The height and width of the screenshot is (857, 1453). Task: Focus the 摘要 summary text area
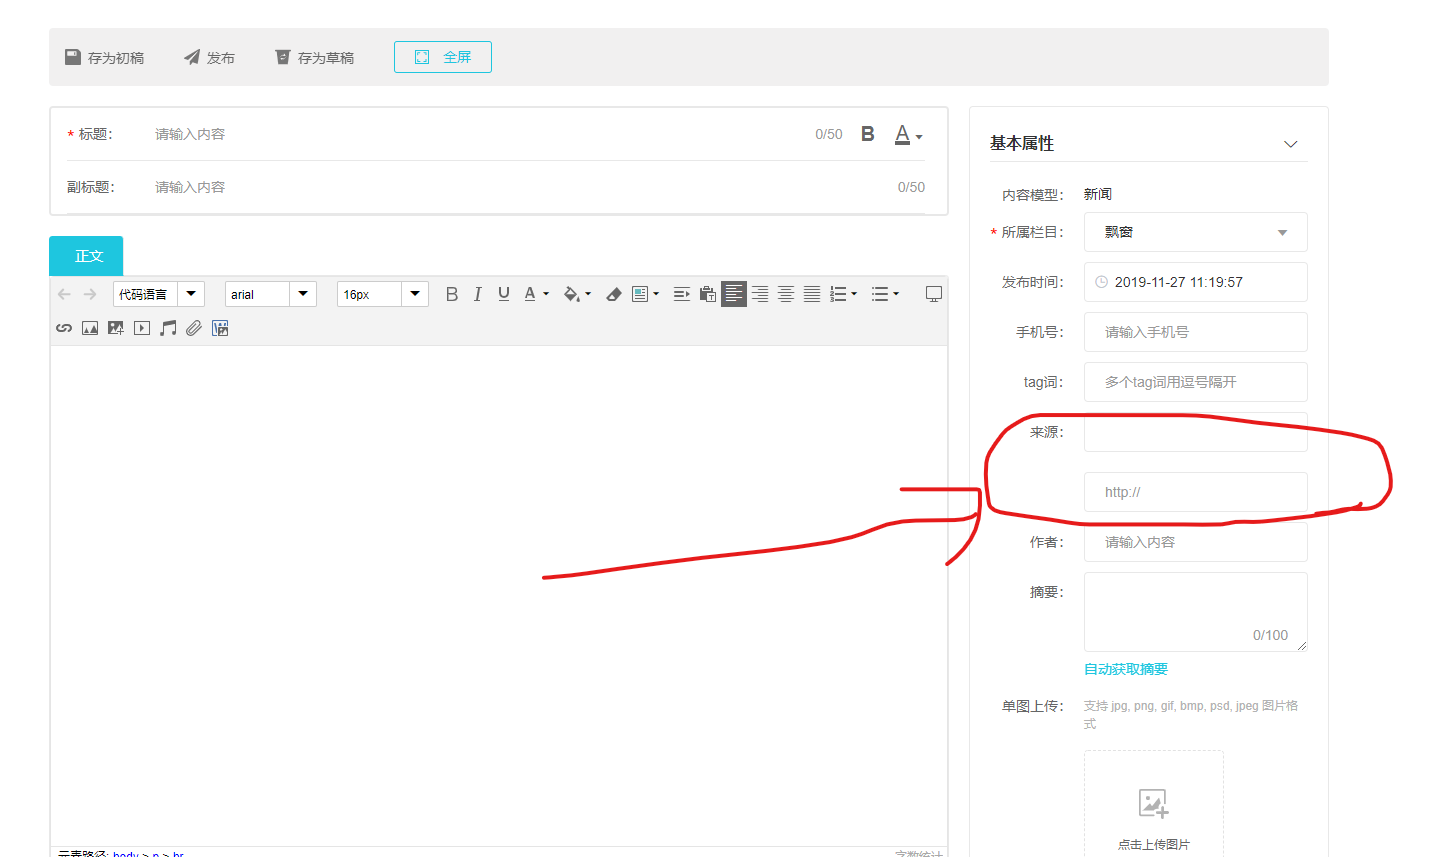[x=1196, y=612]
